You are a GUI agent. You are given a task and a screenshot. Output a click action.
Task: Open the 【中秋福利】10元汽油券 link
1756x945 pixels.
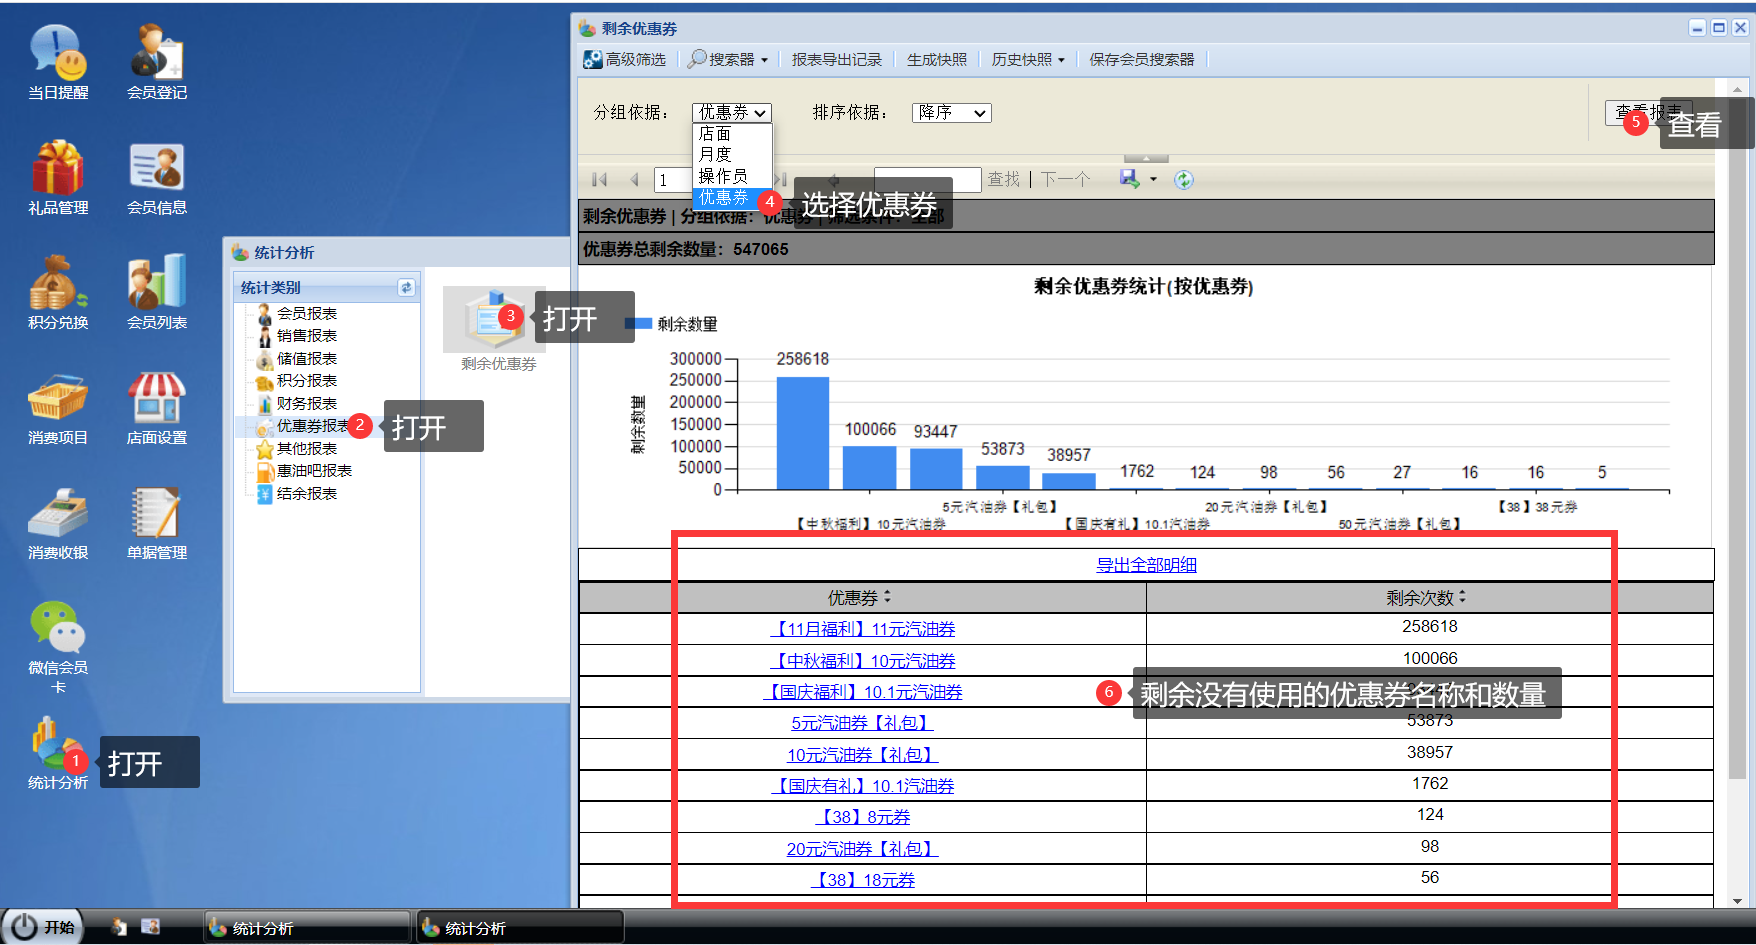pyautogui.click(x=863, y=661)
